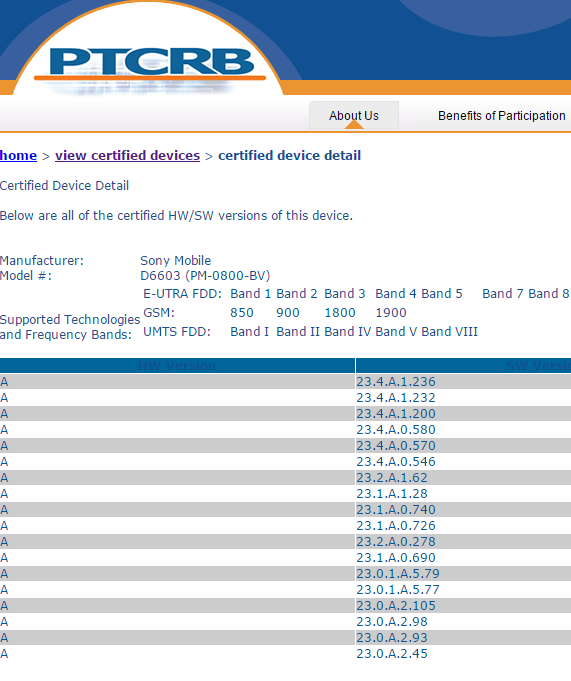The width and height of the screenshot is (571, 681).
Task: Click the E-UTRA FDD label
Action: pos(182,294)
